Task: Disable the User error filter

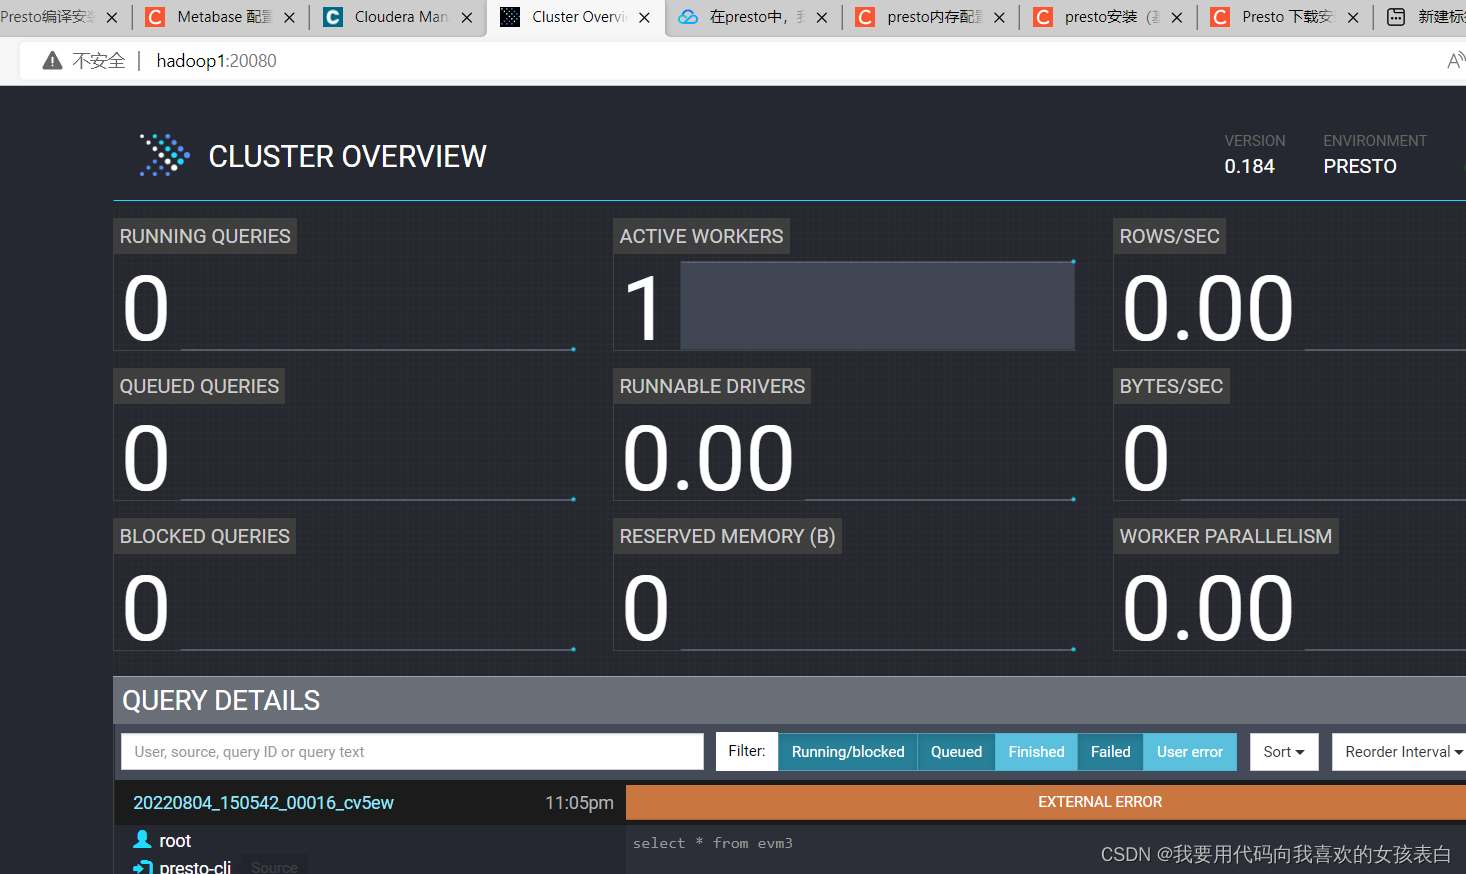Action: pyautogui.click(x=1189, y=751)
